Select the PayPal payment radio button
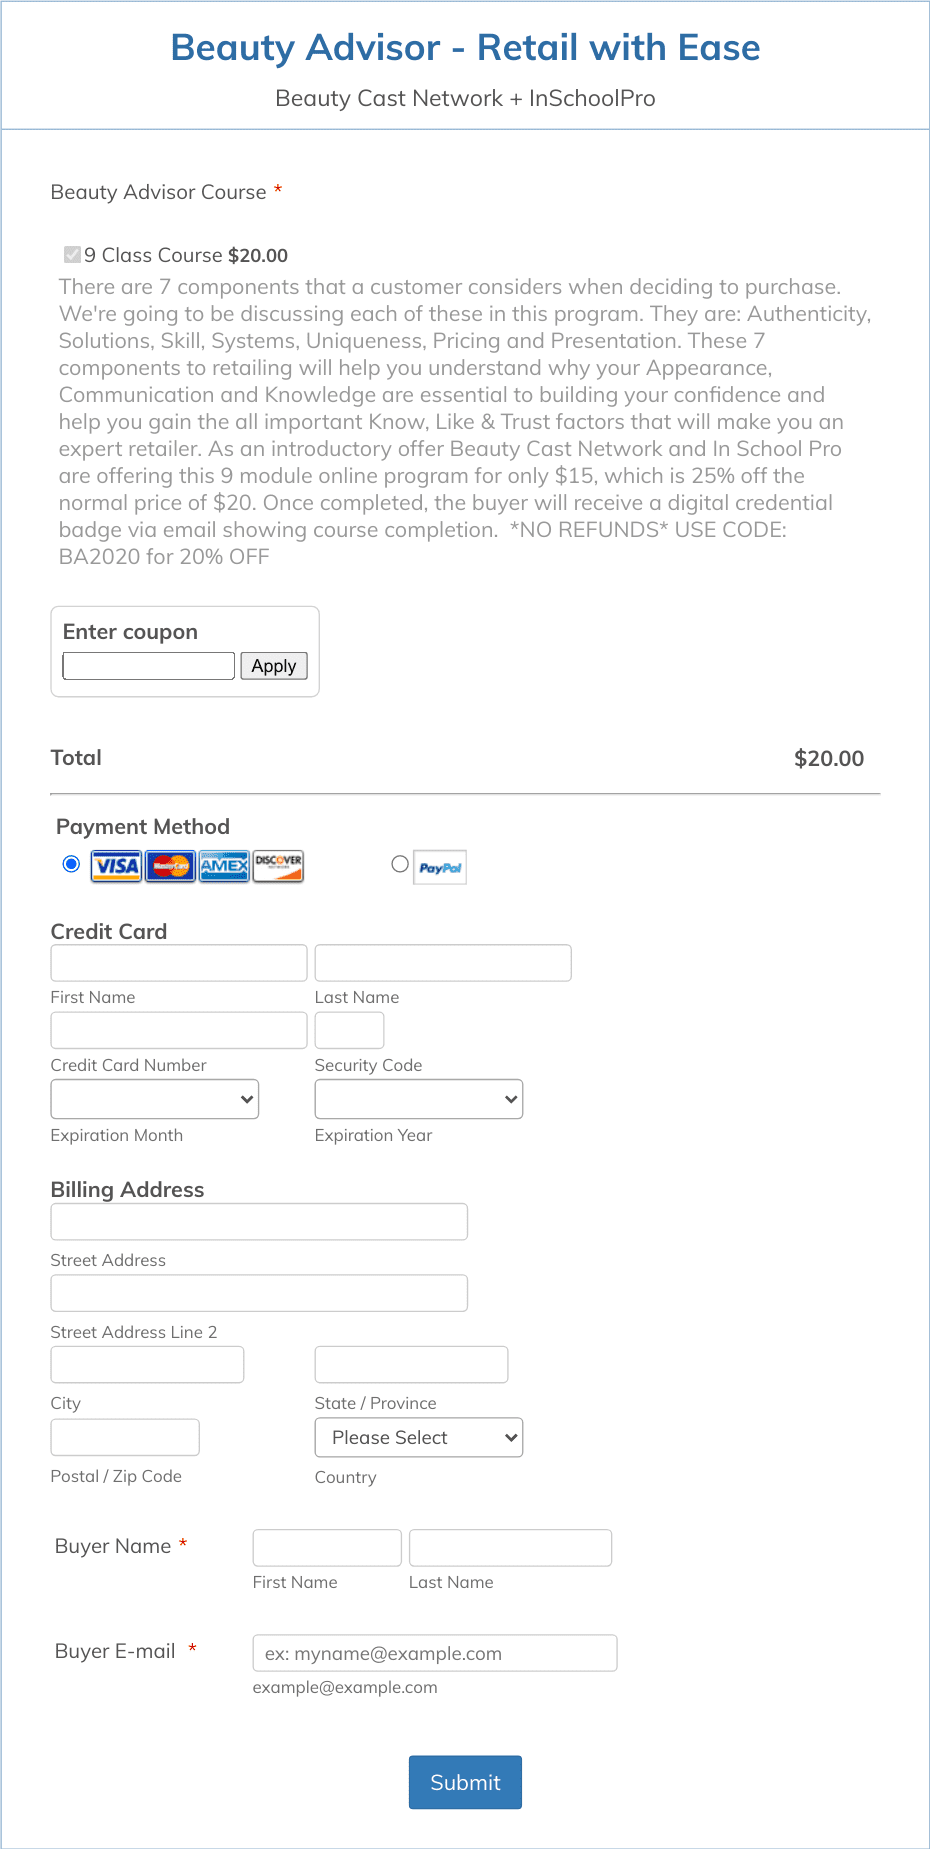 point(400,864)
